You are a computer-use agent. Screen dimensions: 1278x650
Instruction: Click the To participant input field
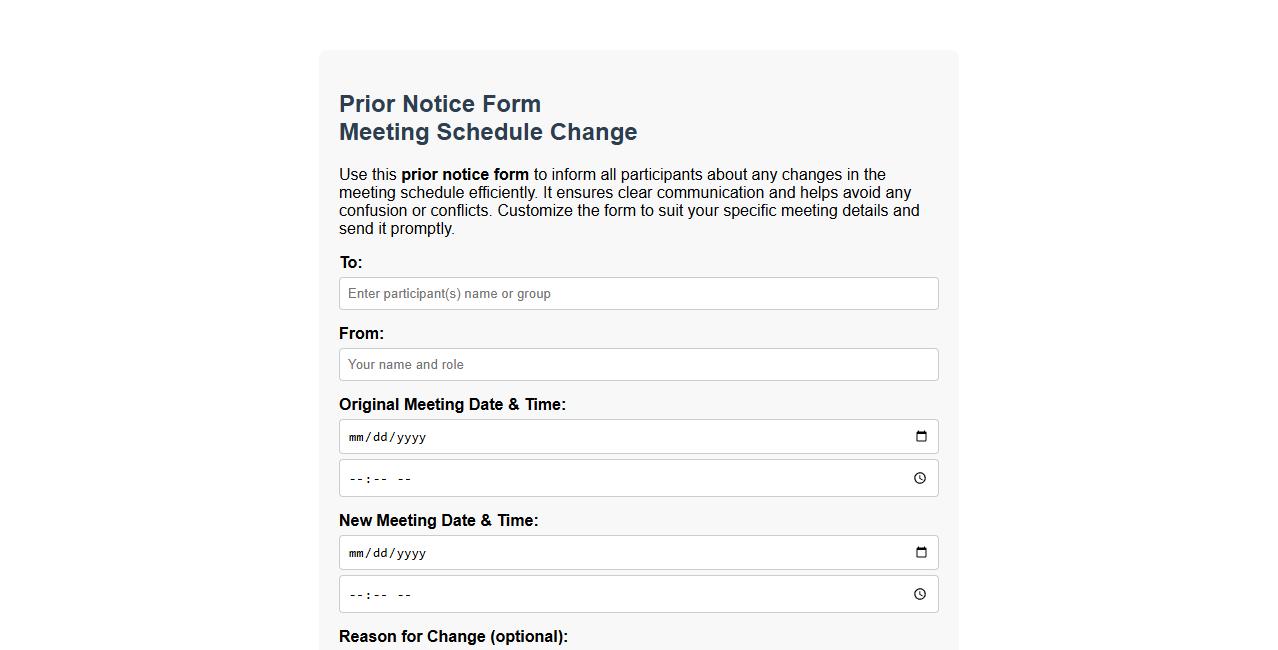click(638, 293)
